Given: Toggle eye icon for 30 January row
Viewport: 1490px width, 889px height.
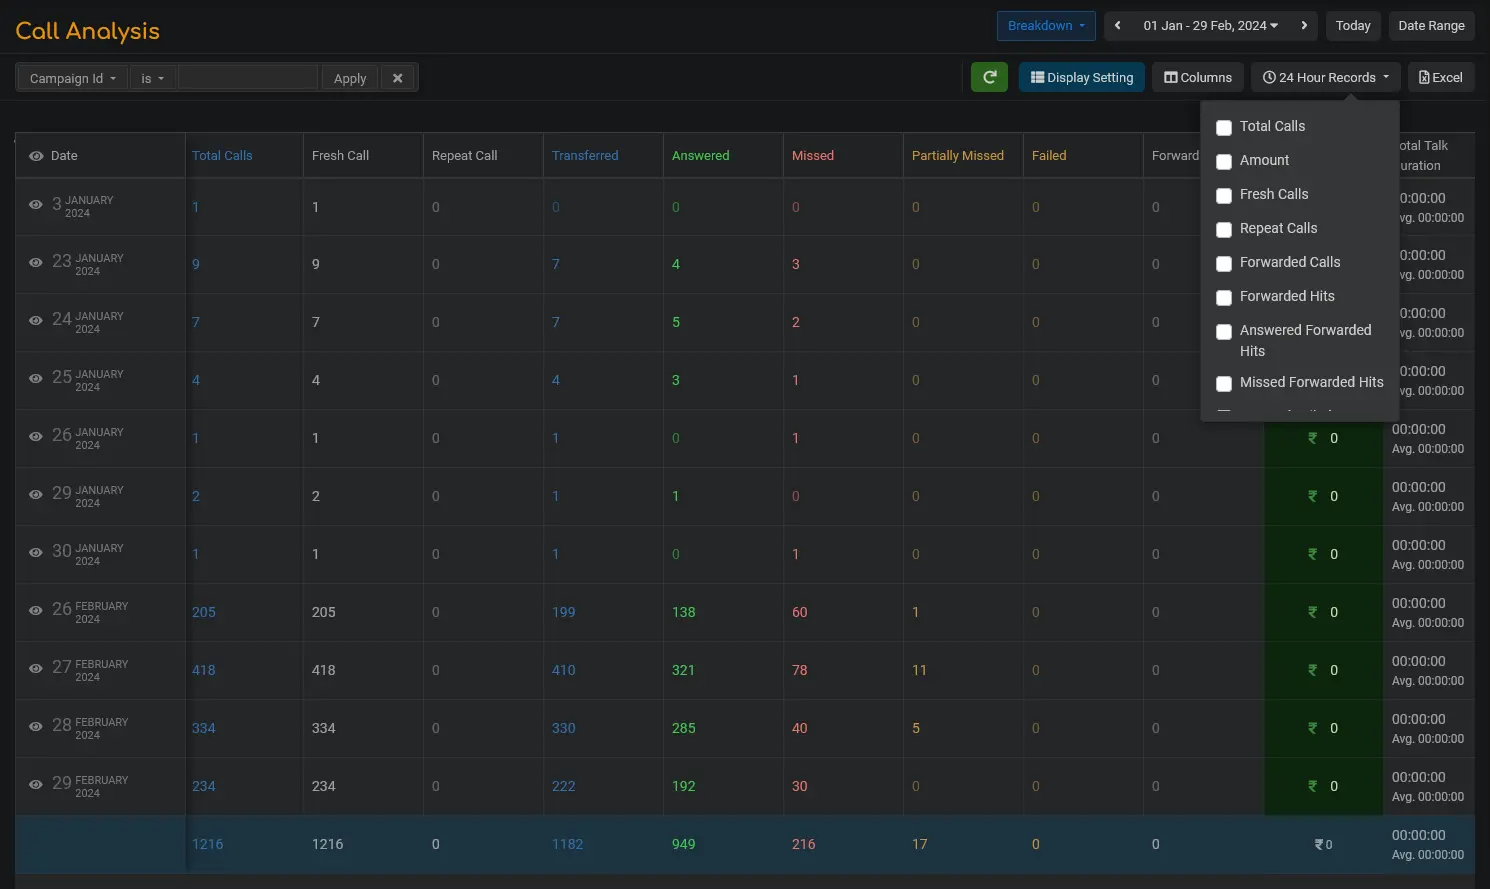Looking at the screenshot, I should [x=36, y=553].
